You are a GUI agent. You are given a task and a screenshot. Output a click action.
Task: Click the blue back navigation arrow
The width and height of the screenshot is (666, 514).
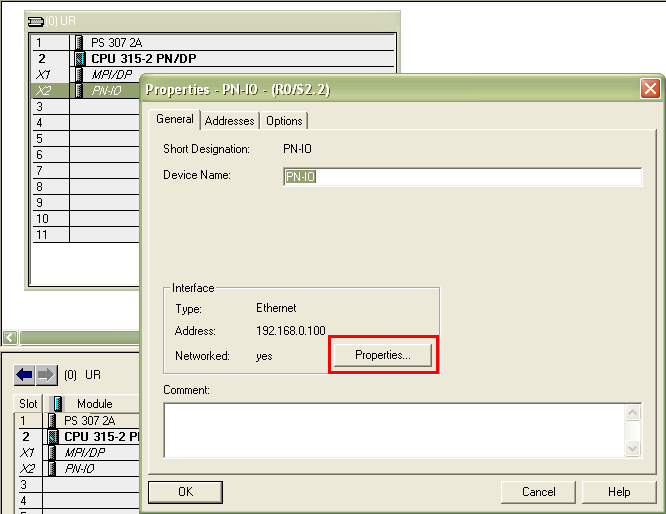[x=24, y=375]
